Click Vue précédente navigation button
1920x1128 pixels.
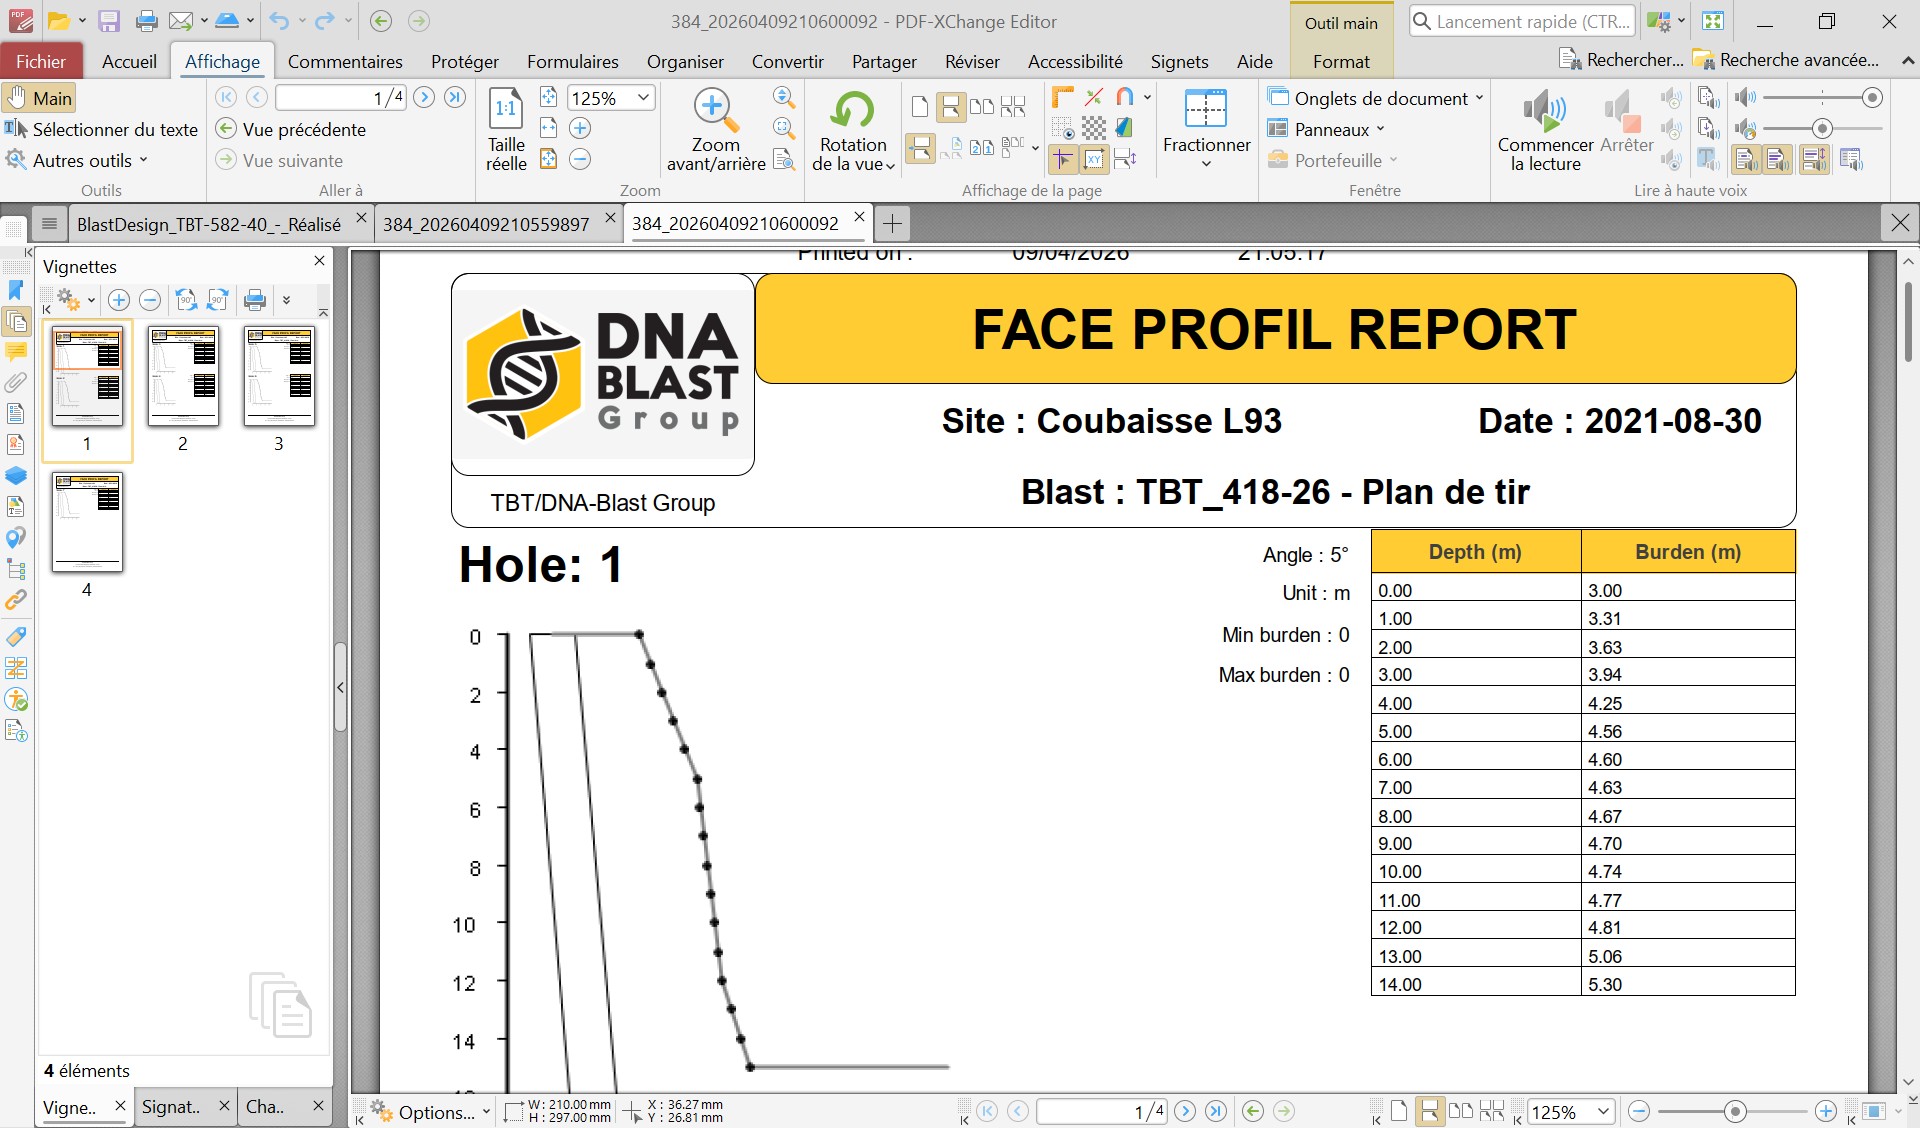[293, 129]
